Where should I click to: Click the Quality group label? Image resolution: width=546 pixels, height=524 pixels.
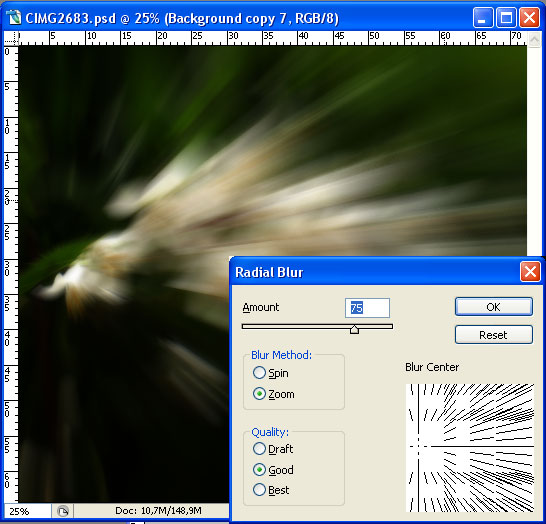coord(270,432)
